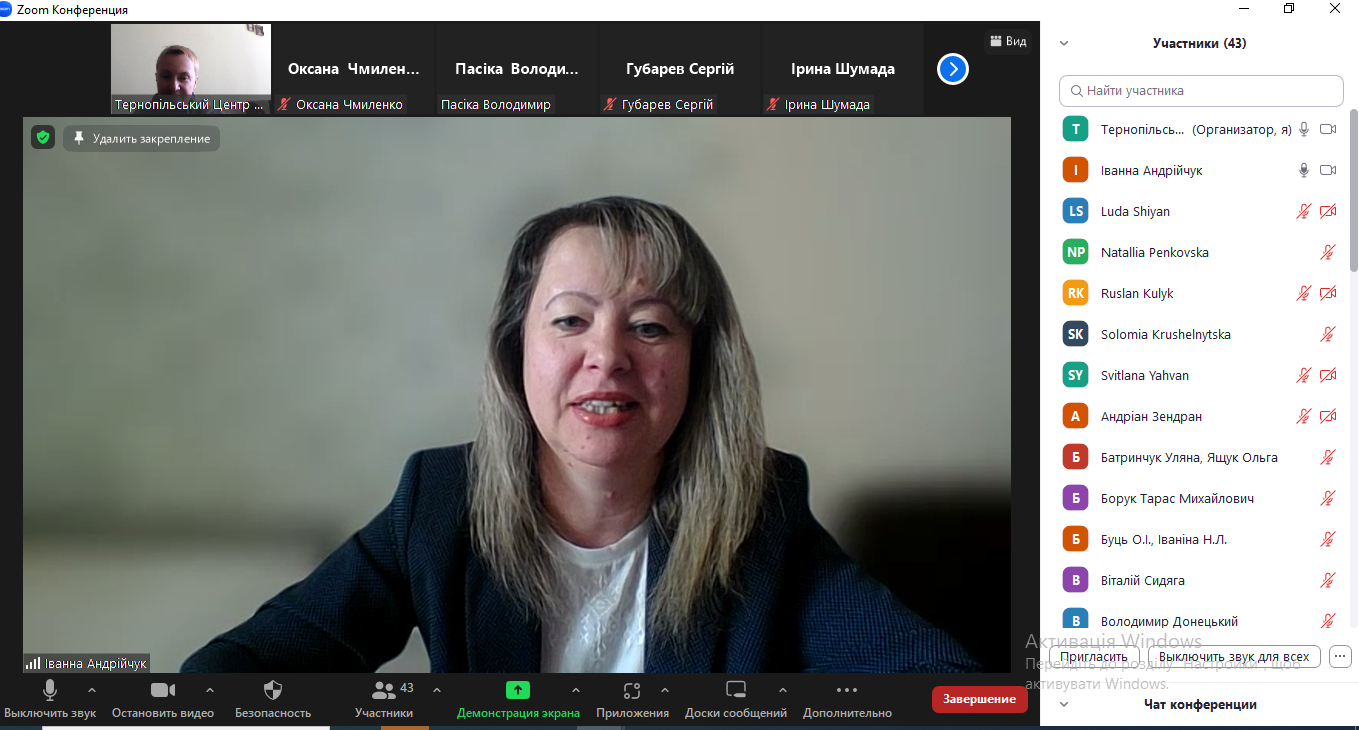Click Luda Shiyan muted microphone icon
The width and height of the screenshot is (1359, 730).
pyautogui.click(x=1304, y=211)
